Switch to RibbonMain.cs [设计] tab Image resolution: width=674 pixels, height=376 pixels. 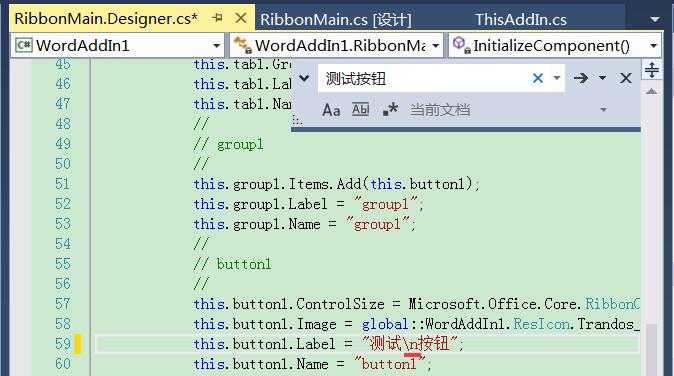pyautogui.click(x=336, y=19)
